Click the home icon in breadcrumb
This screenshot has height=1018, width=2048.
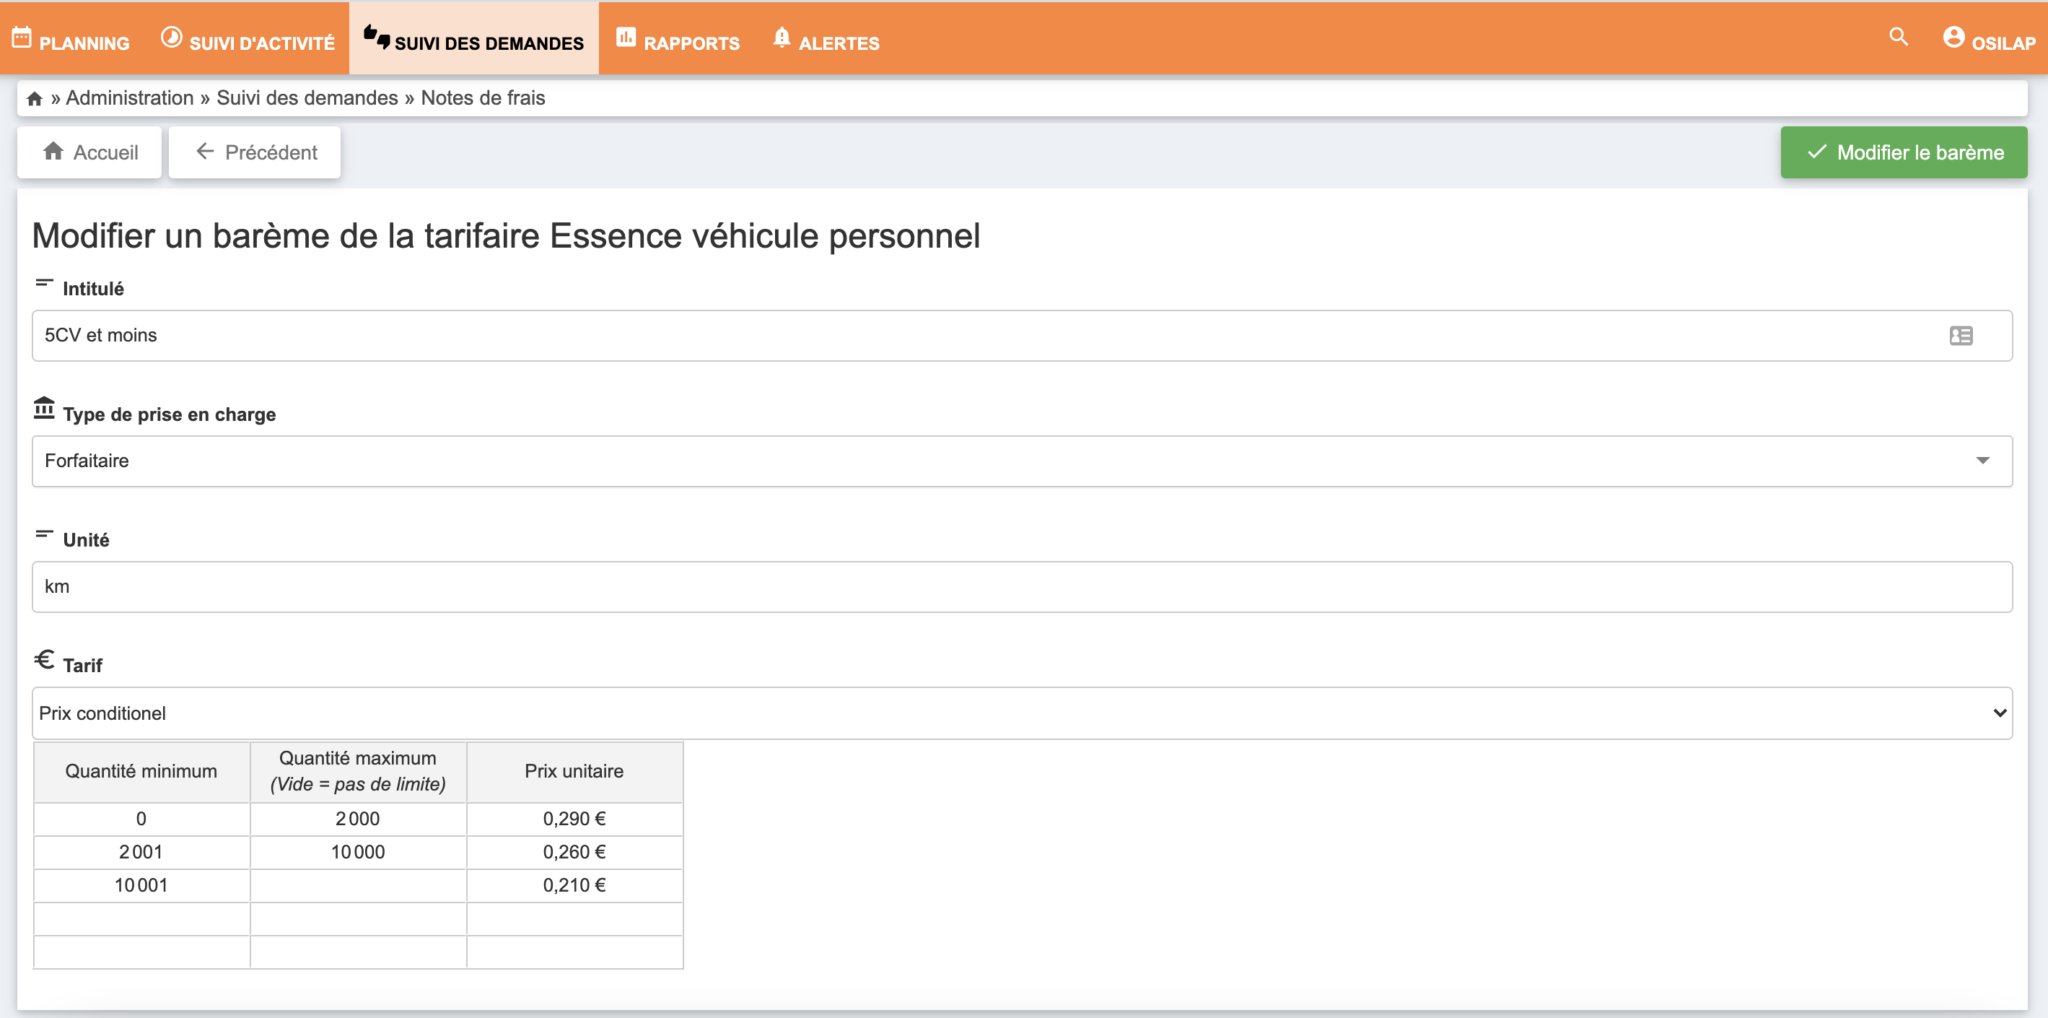(x=35, y=98)
